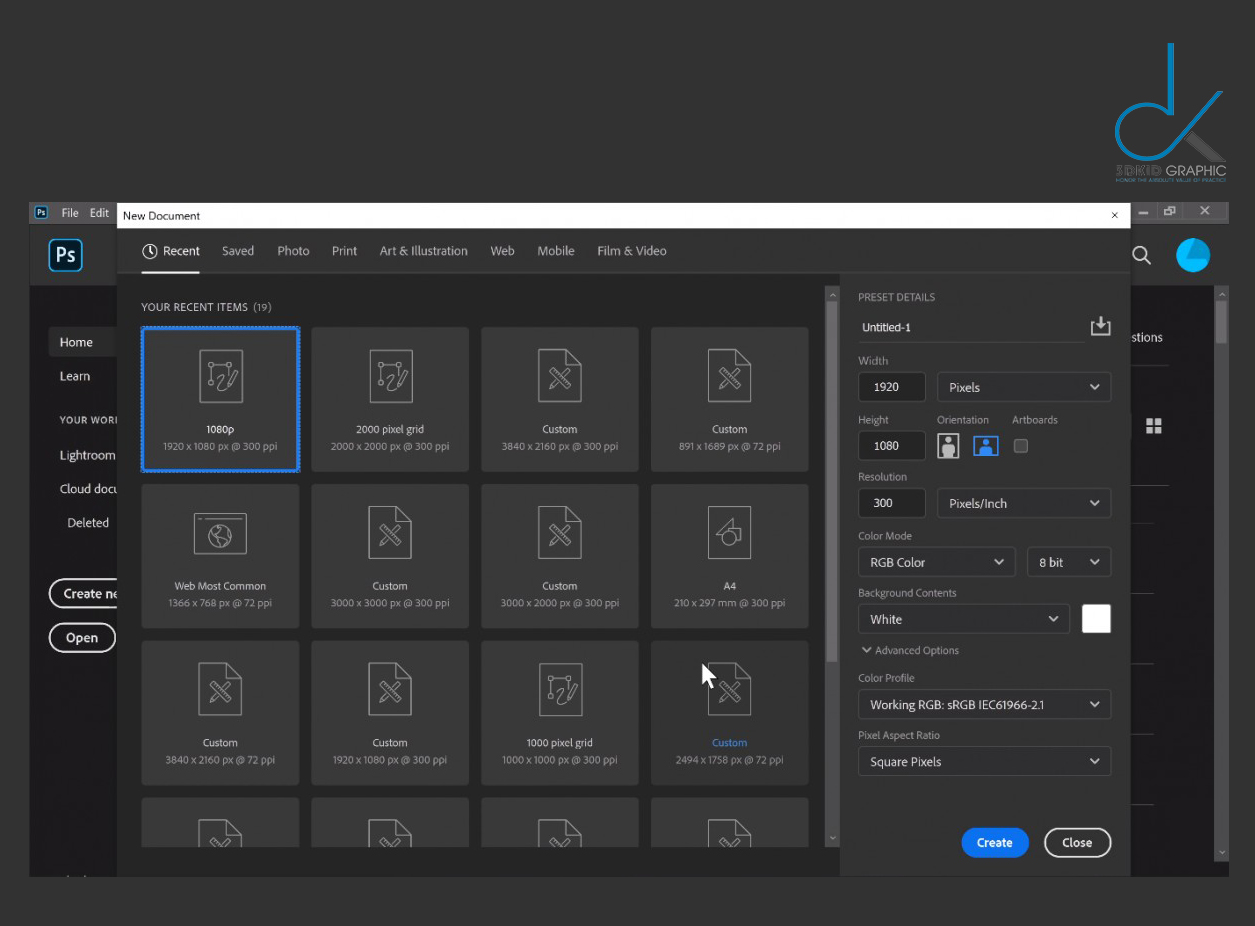The image size is (1255, 926).
Task: Click the blue Create button
Action: [994, 843]
